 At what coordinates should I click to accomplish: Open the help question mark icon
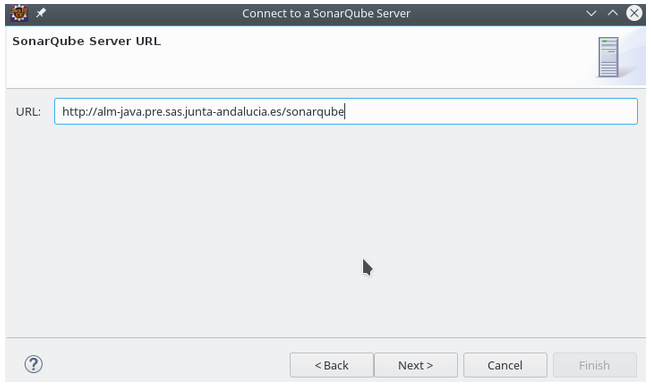33,364
